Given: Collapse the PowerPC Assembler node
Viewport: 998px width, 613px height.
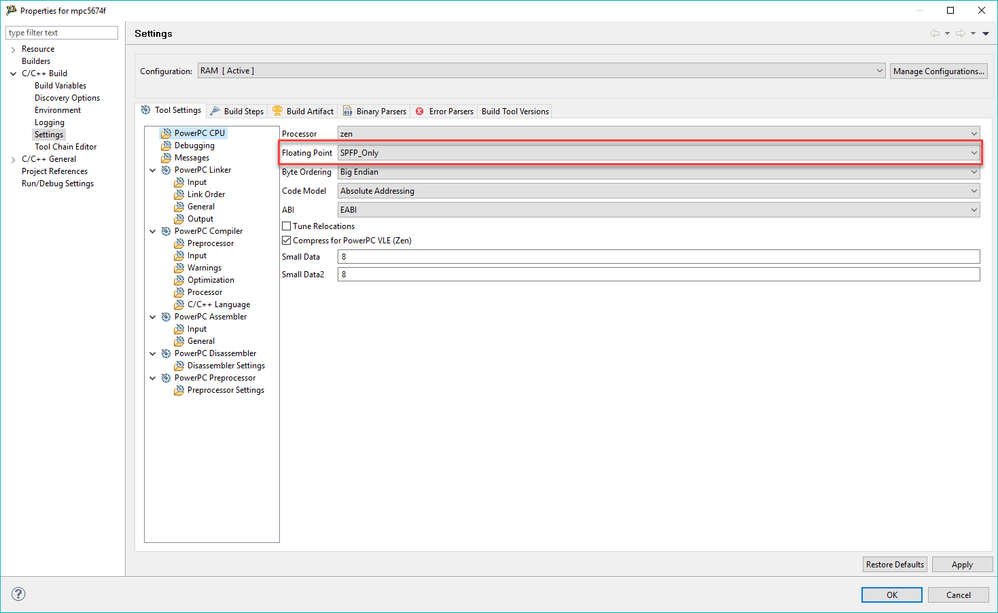Looking at the screenshot, I should pos(153,317).
